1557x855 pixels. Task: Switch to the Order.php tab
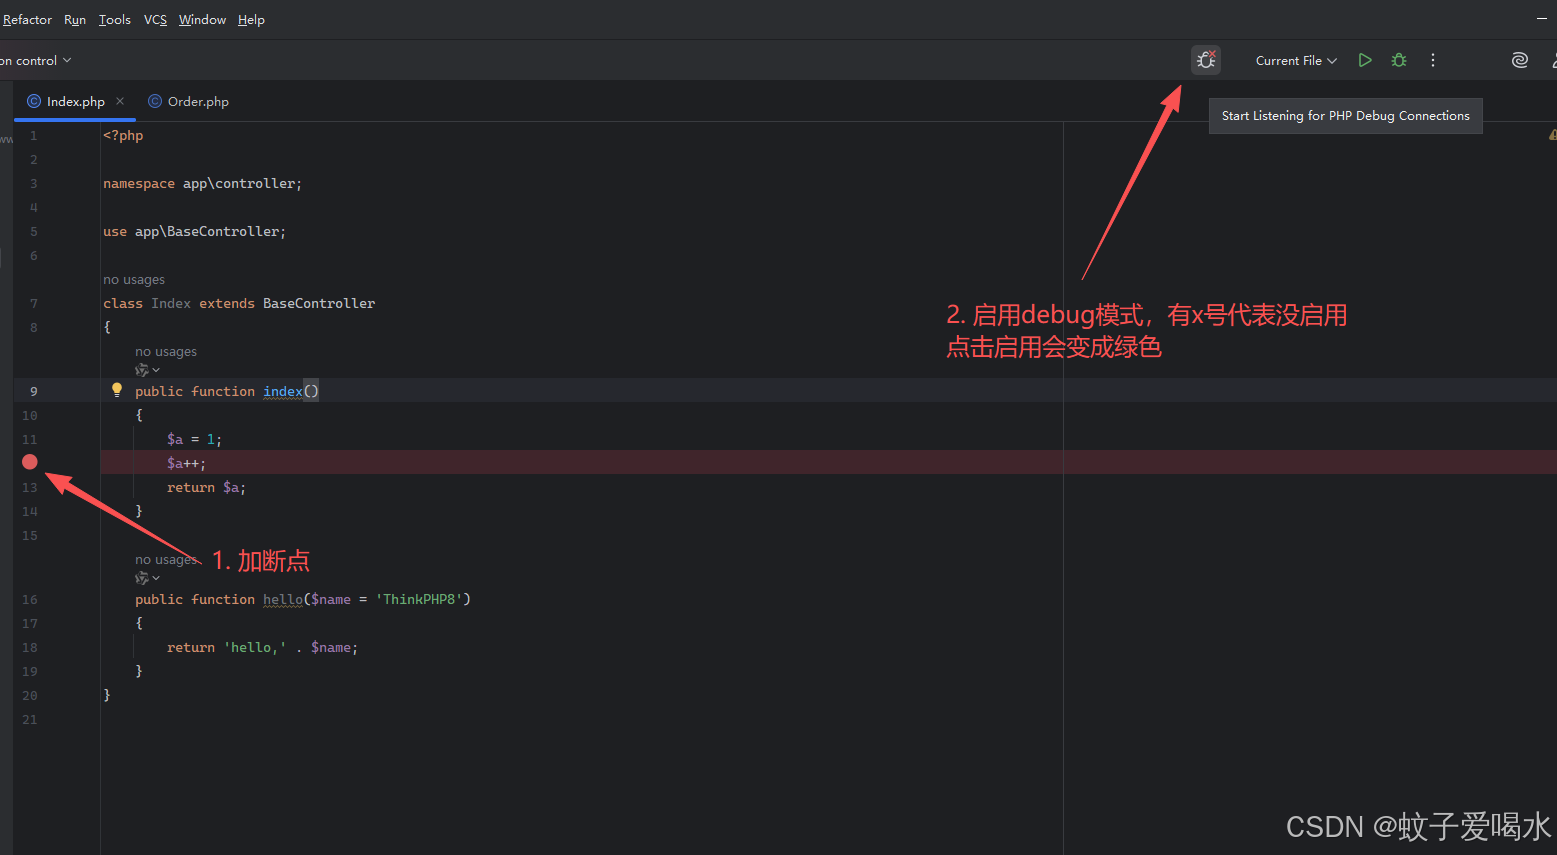pyautogui.click(x=197, y=101)
